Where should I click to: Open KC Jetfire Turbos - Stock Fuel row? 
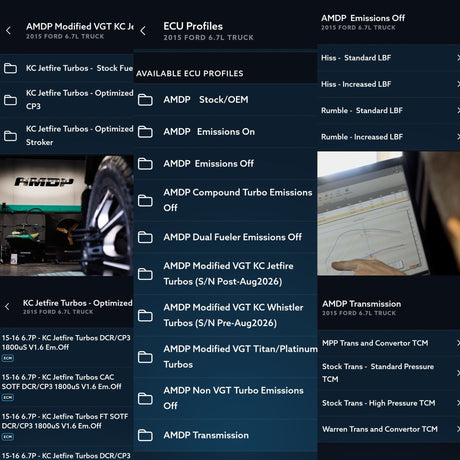pyautogui.click(x=67, y=68)
